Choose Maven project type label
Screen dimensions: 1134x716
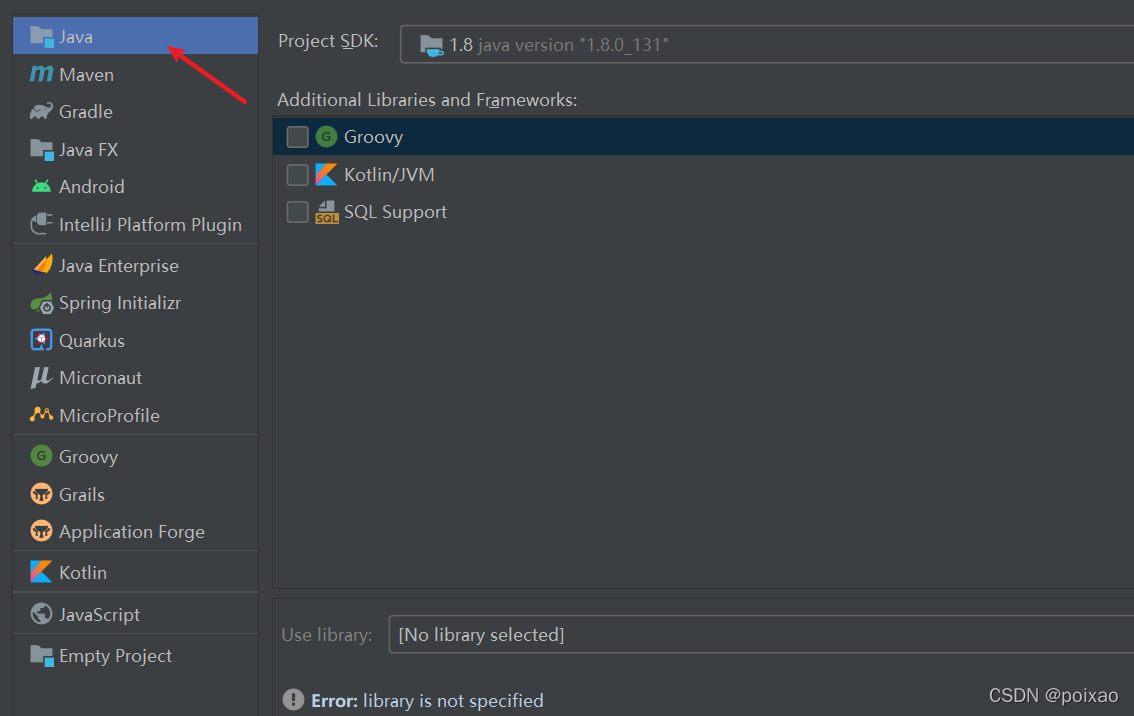tap(86, 74)
